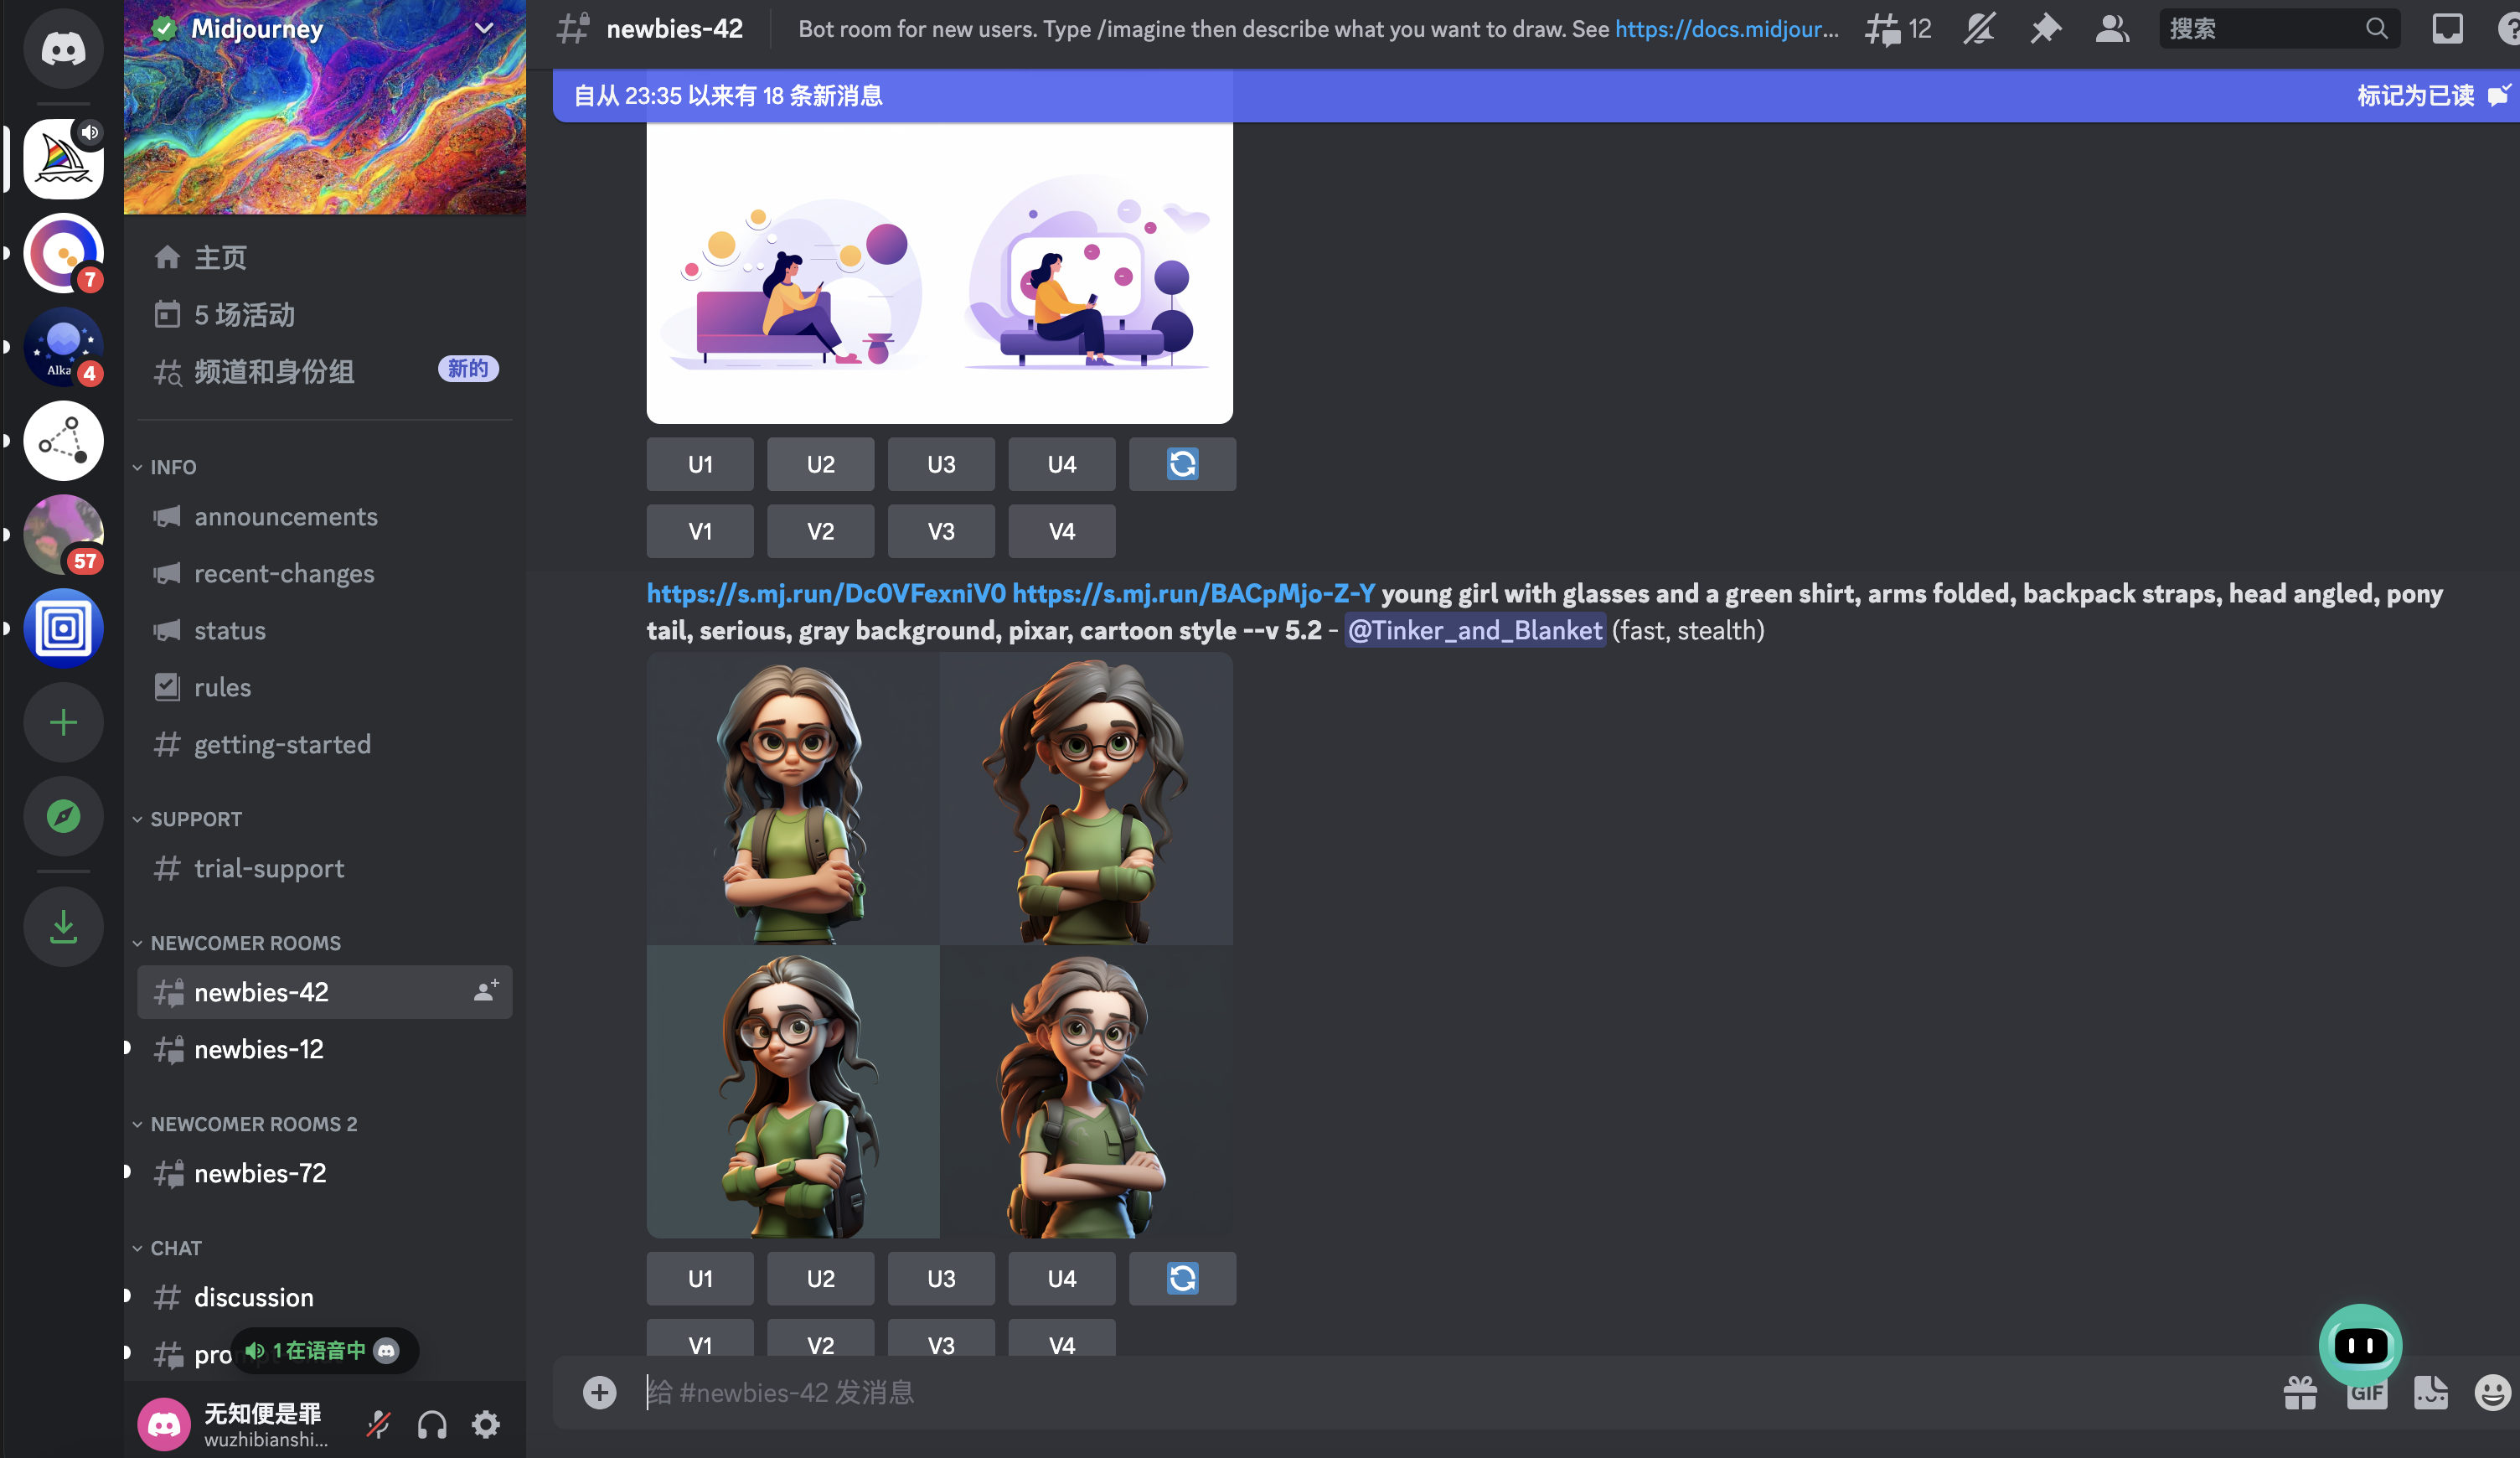Viewport: 2520px width, 1458px height.
Task: Open the Alka server with 4 notifications
Action: (63, 347)
